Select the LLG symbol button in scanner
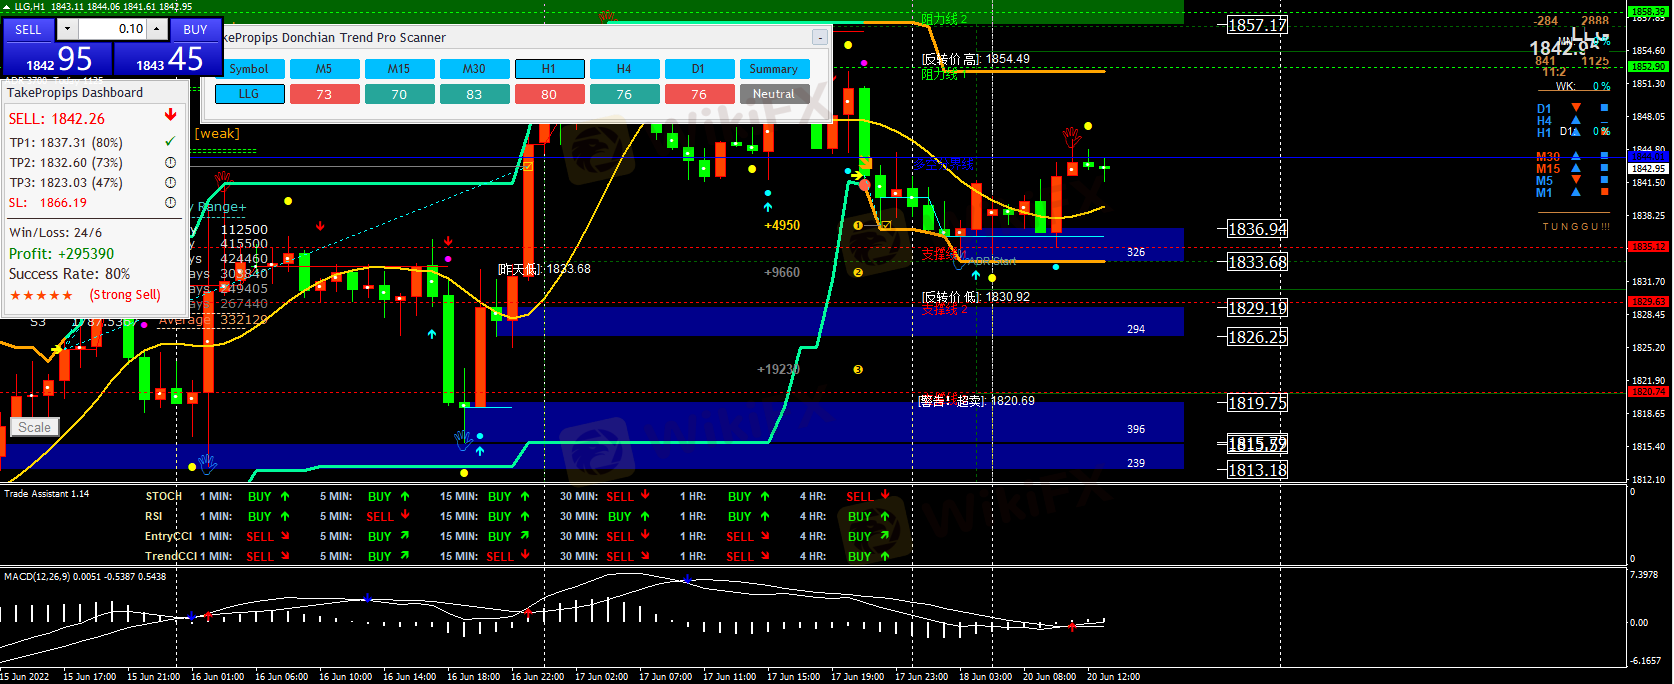 [x=249, y=94]
